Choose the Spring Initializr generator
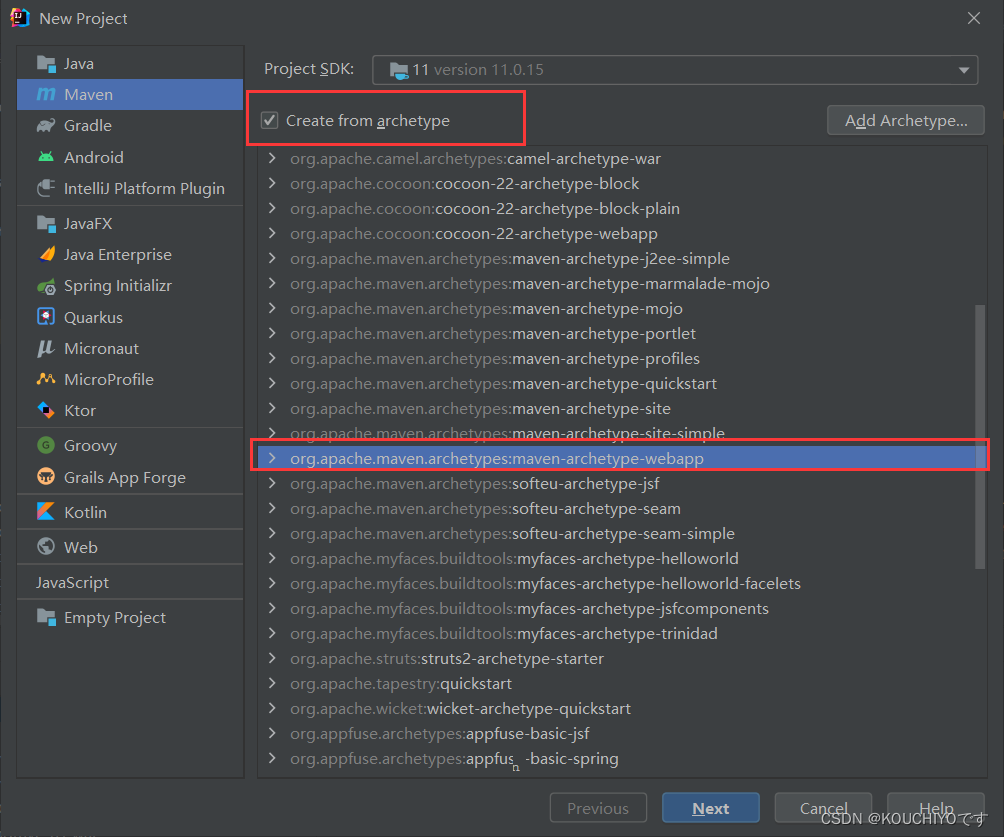The height and width of the screenshot is (837, 1004). click(x=130, y=286)
